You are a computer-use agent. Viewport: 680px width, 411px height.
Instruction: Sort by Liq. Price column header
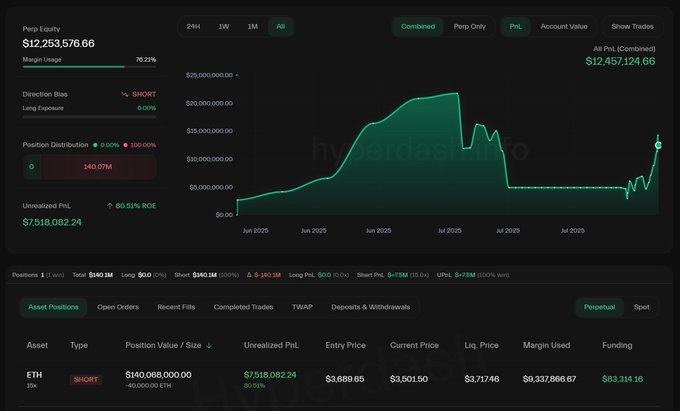coord(481,346)
